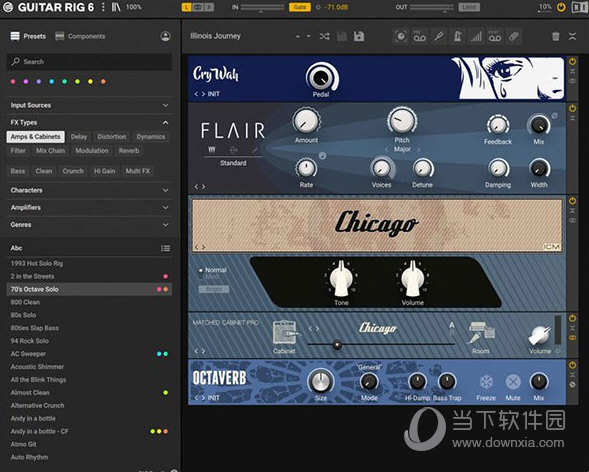Select the Hi Gain filter tag
The image size is (589, 472).
[104, 171]
